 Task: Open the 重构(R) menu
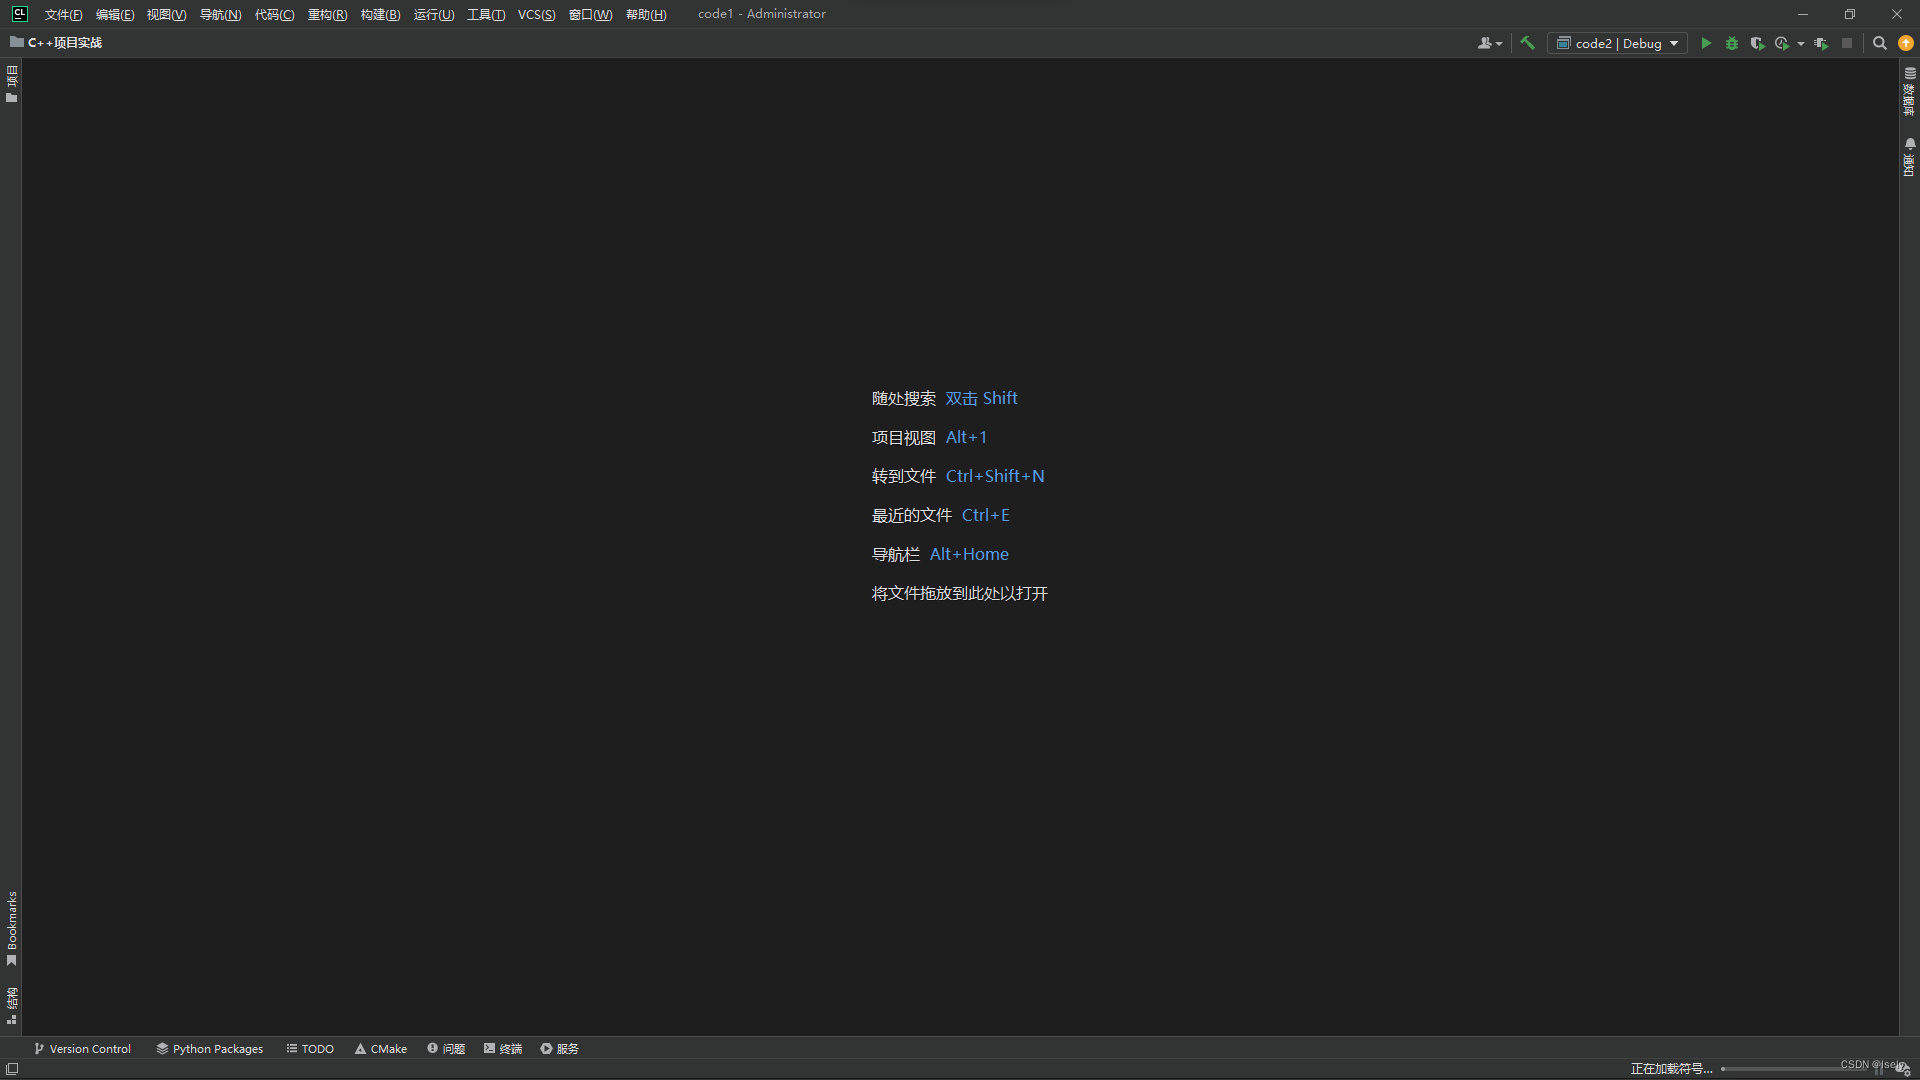[327, 14]
